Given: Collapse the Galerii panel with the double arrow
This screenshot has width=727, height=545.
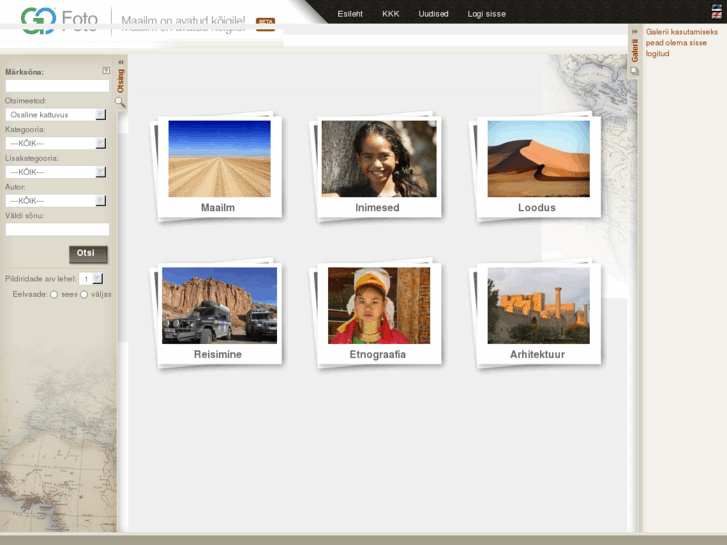Looking at the screenshot, I should click(x=635, y=32).
